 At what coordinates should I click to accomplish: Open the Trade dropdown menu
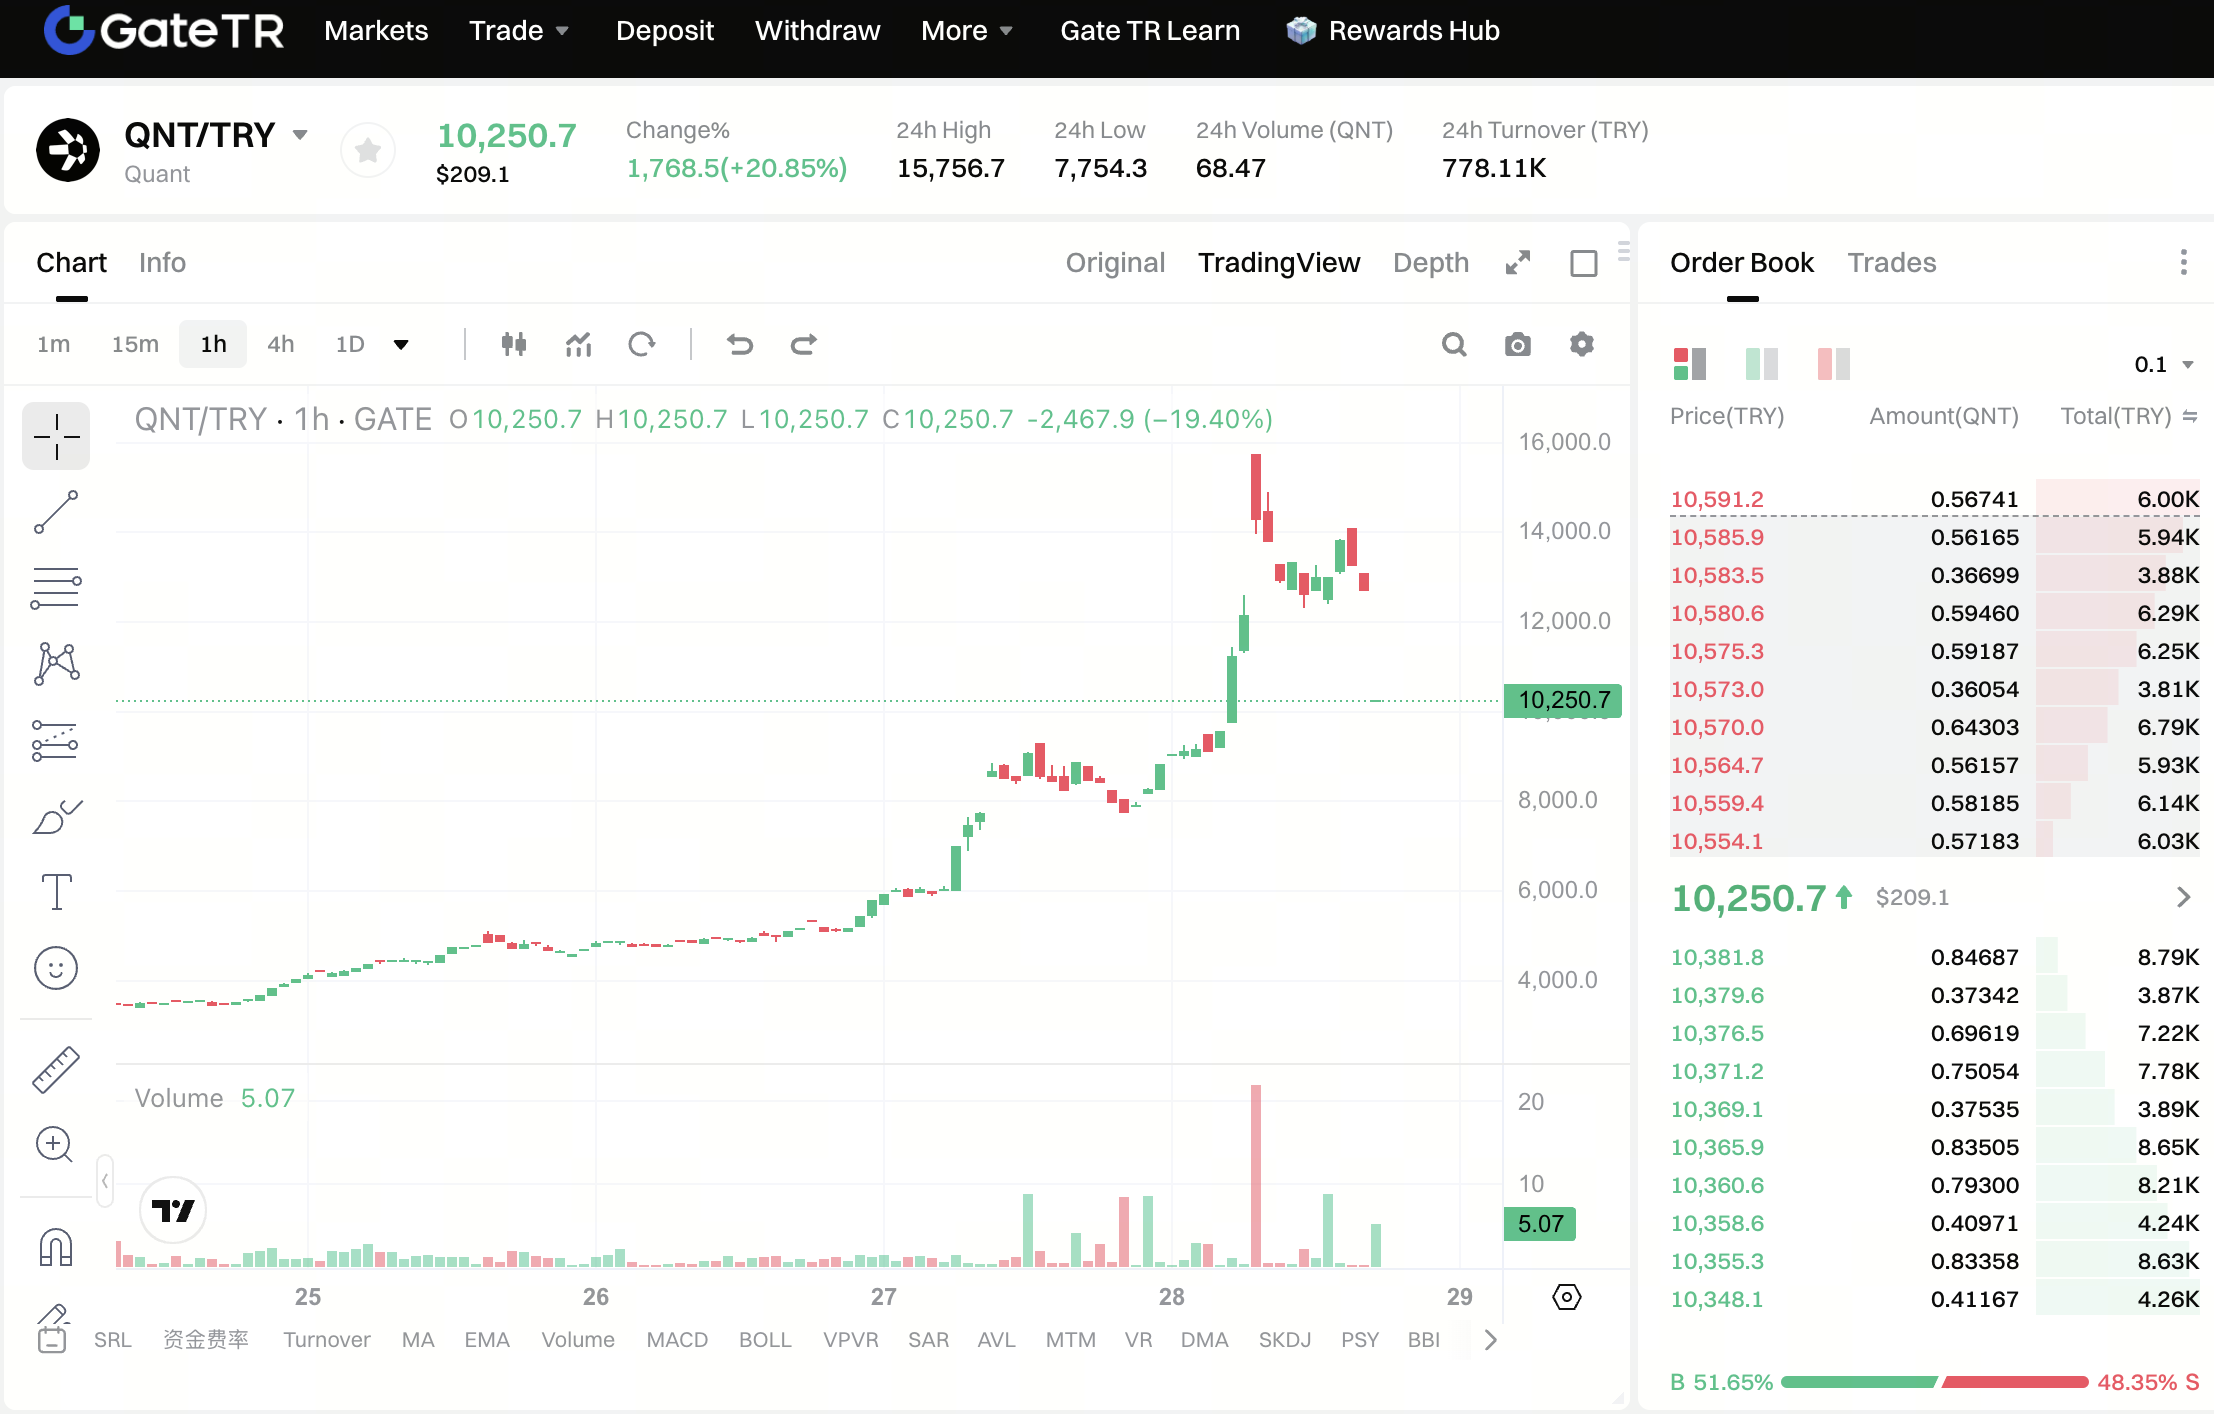[519, 31]
